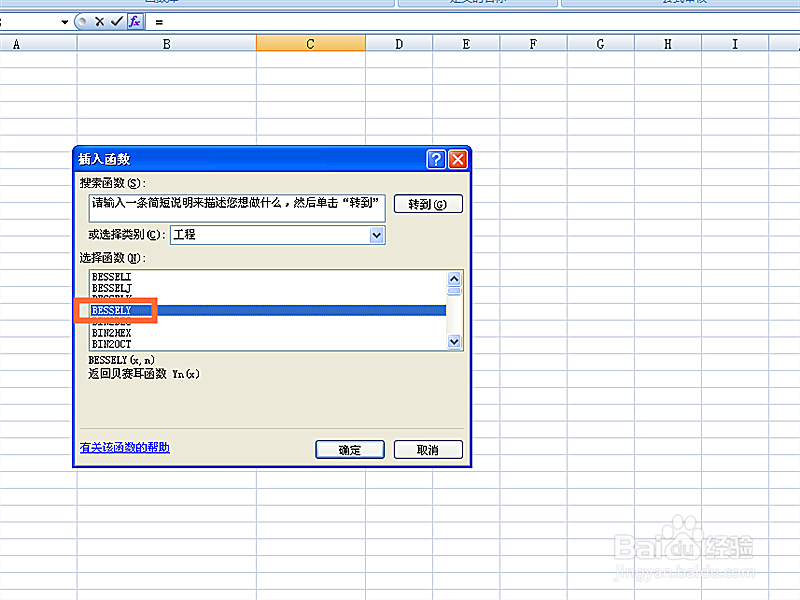Select column H header

click(x=668, y=44)
